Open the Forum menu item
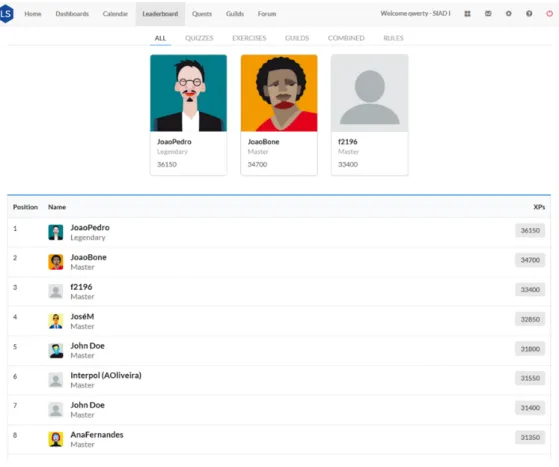 (x=267, y=14)
